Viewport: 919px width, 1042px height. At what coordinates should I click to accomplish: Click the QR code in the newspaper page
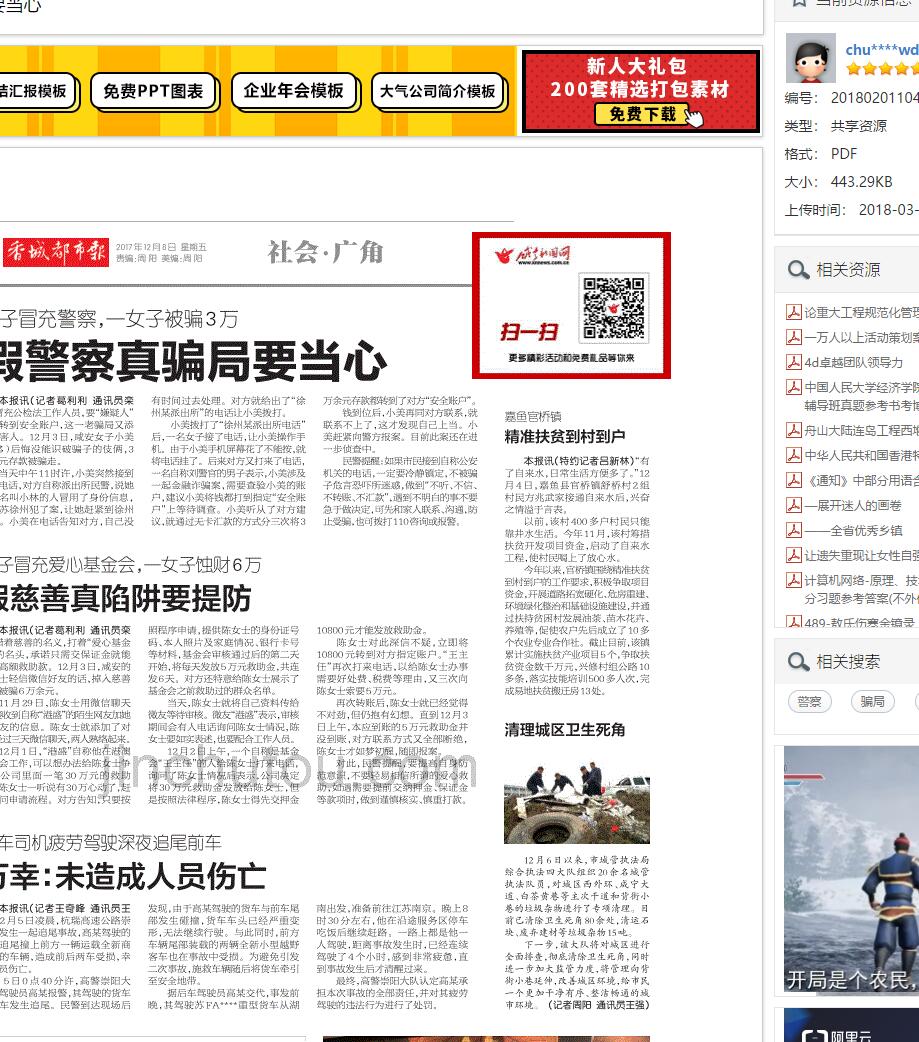613,308
